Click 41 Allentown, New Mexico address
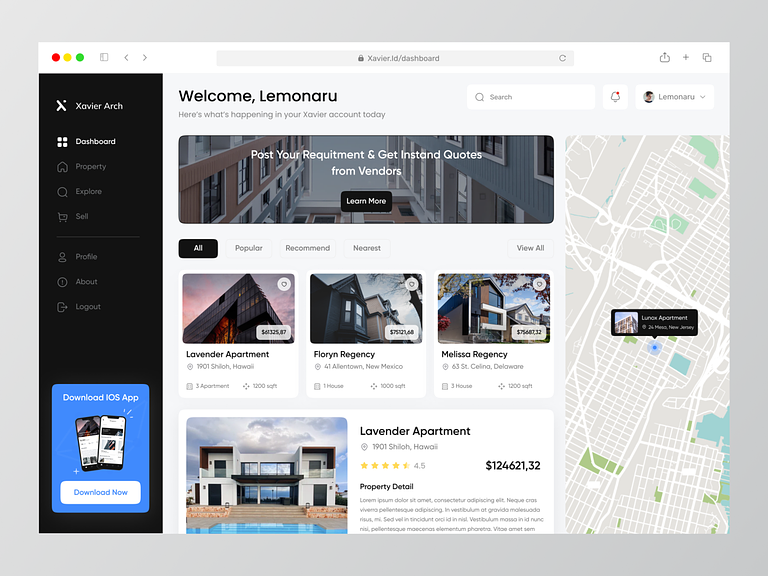768x576 pixels. tap(363, 366)
